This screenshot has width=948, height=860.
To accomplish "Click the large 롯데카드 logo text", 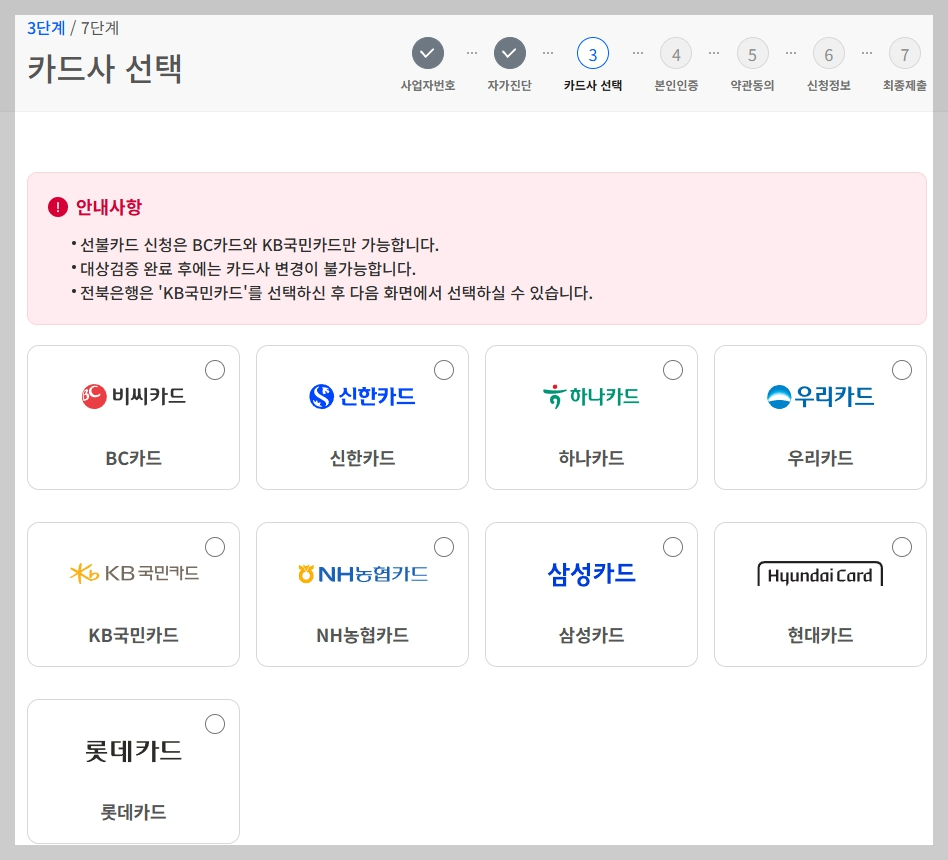I will pos(134,751).
